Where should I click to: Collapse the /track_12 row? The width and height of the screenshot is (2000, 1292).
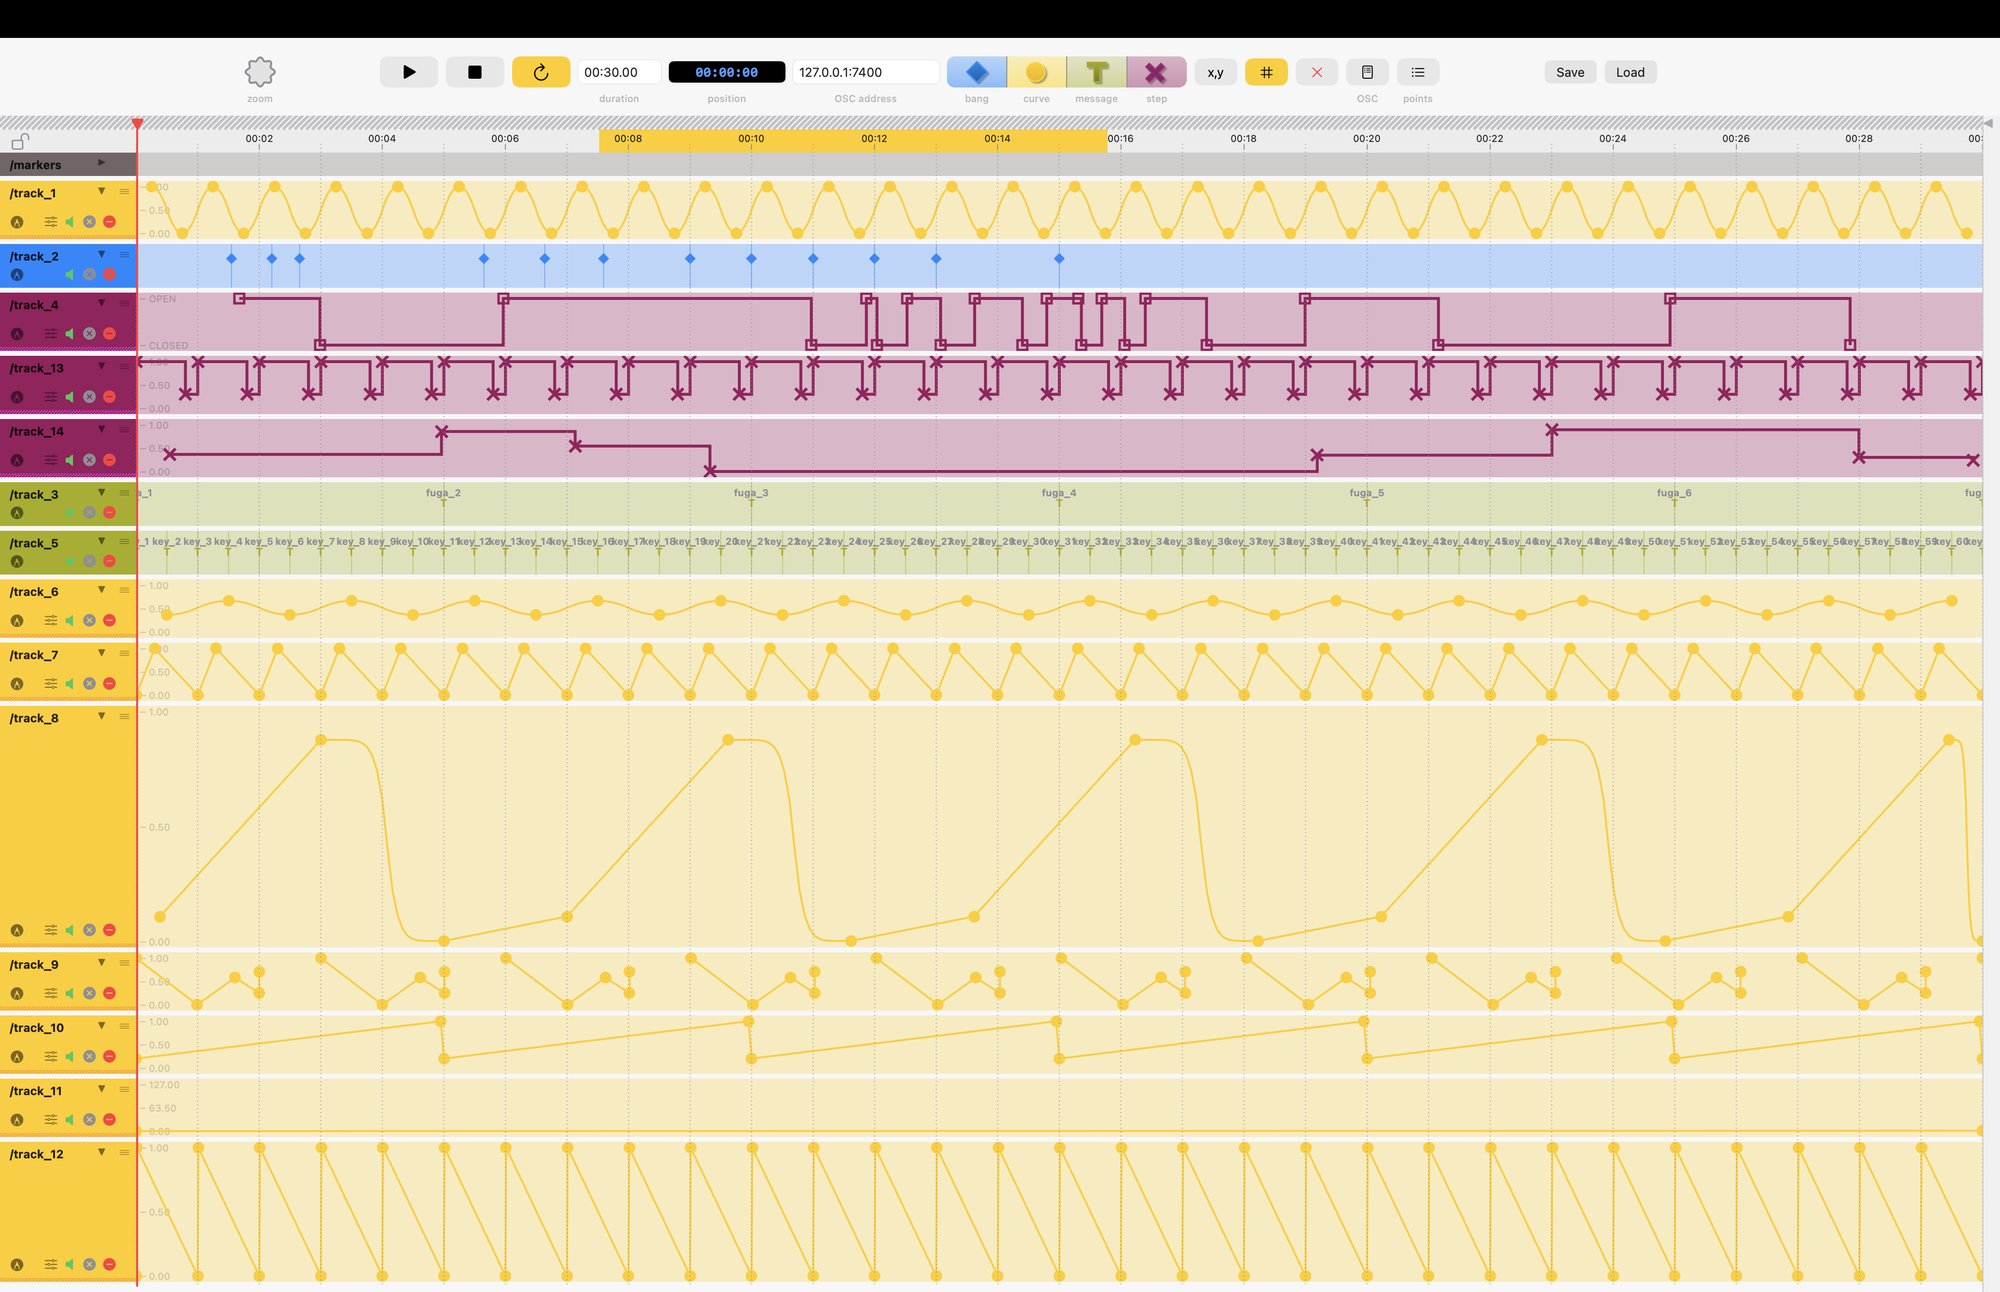101,1152
